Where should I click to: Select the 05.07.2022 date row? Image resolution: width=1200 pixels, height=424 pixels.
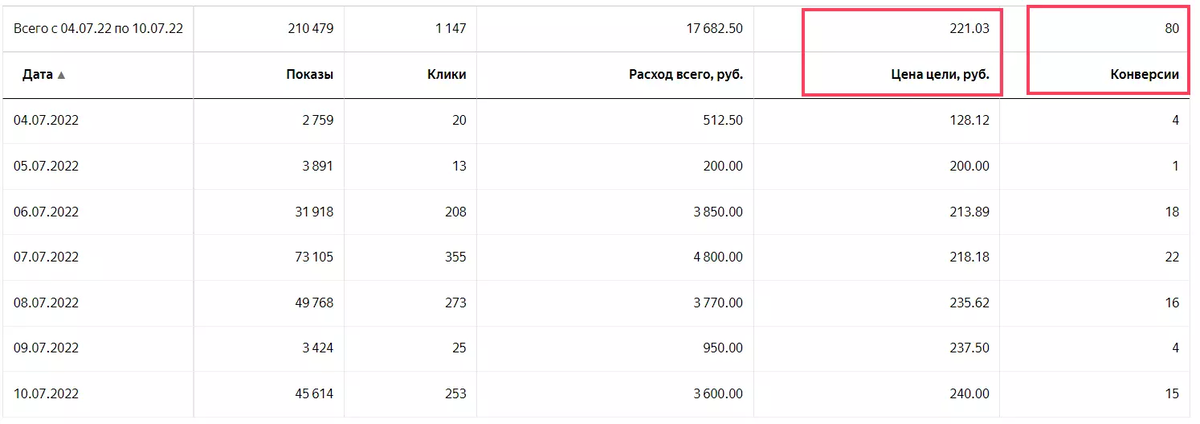[599, 166]
